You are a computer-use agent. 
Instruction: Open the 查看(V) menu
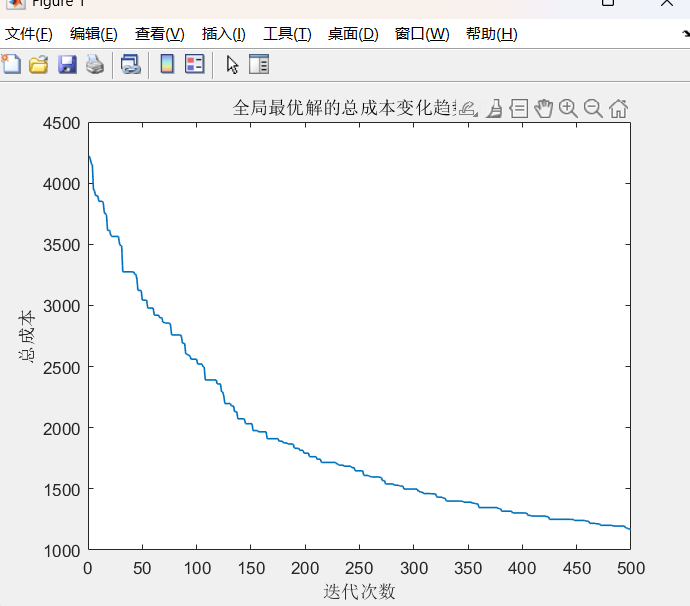coord(159,34)
